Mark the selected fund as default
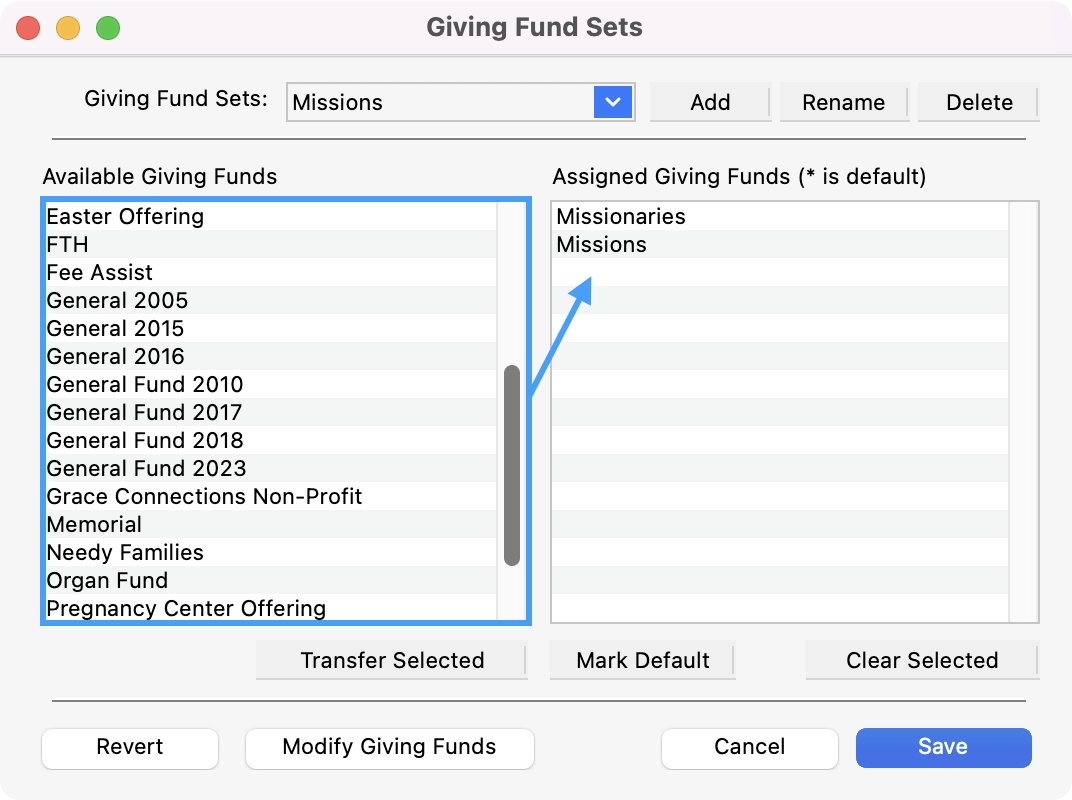This screenshot has height=800, width=1072. point(643,660)
